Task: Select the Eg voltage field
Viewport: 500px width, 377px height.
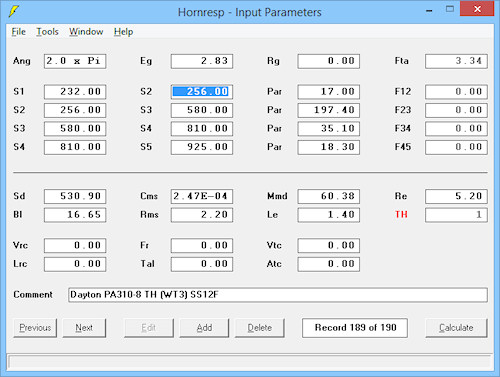Action: [202, 61]
